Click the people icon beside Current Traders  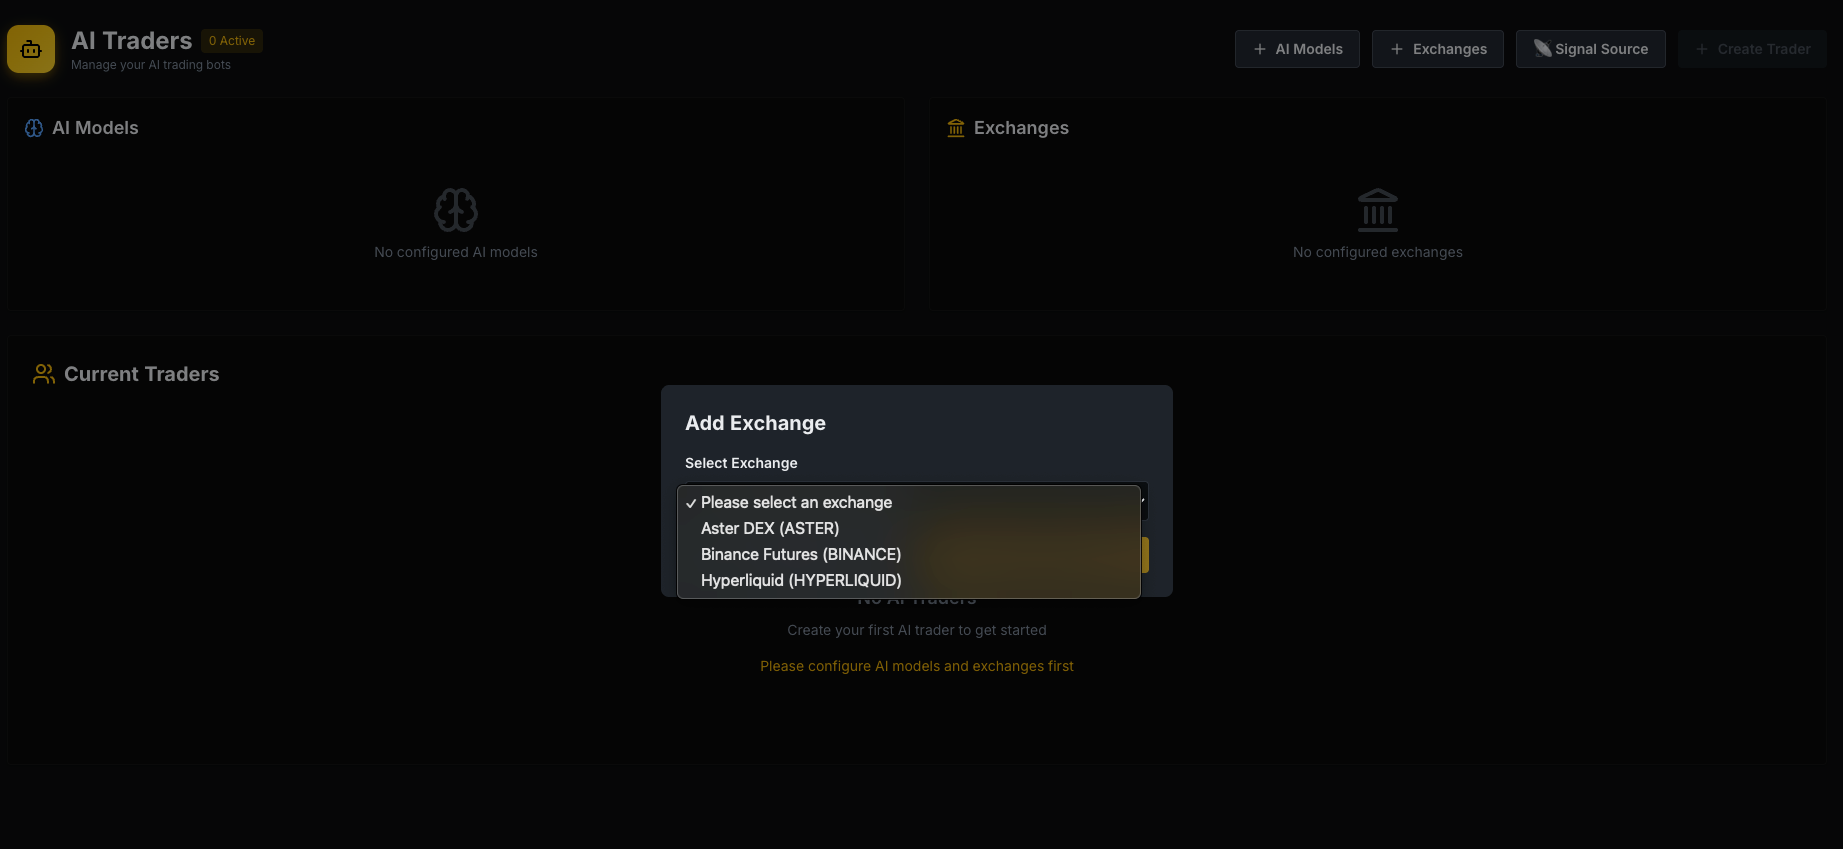44,374
